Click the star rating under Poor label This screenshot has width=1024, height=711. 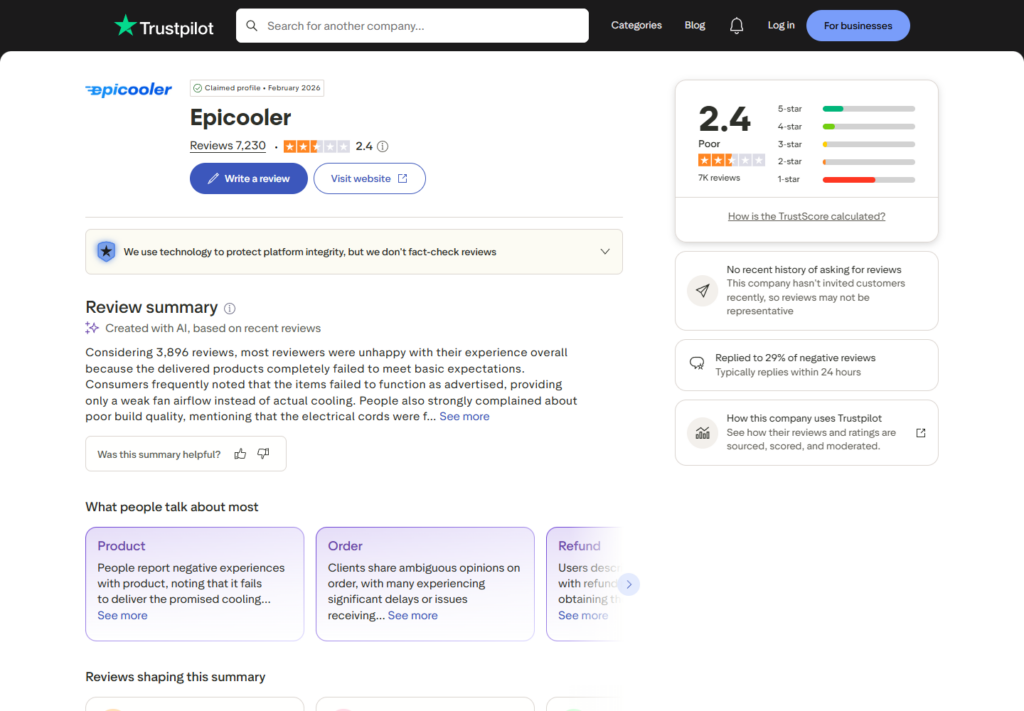point(731,160)
